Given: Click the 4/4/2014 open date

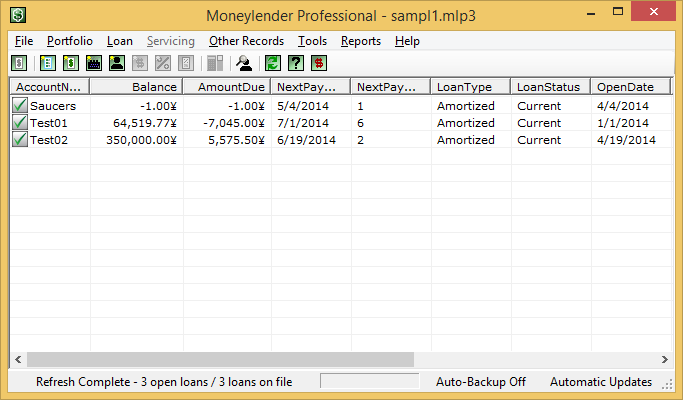Looking at the screenshot, I should [x=623, y=106].
